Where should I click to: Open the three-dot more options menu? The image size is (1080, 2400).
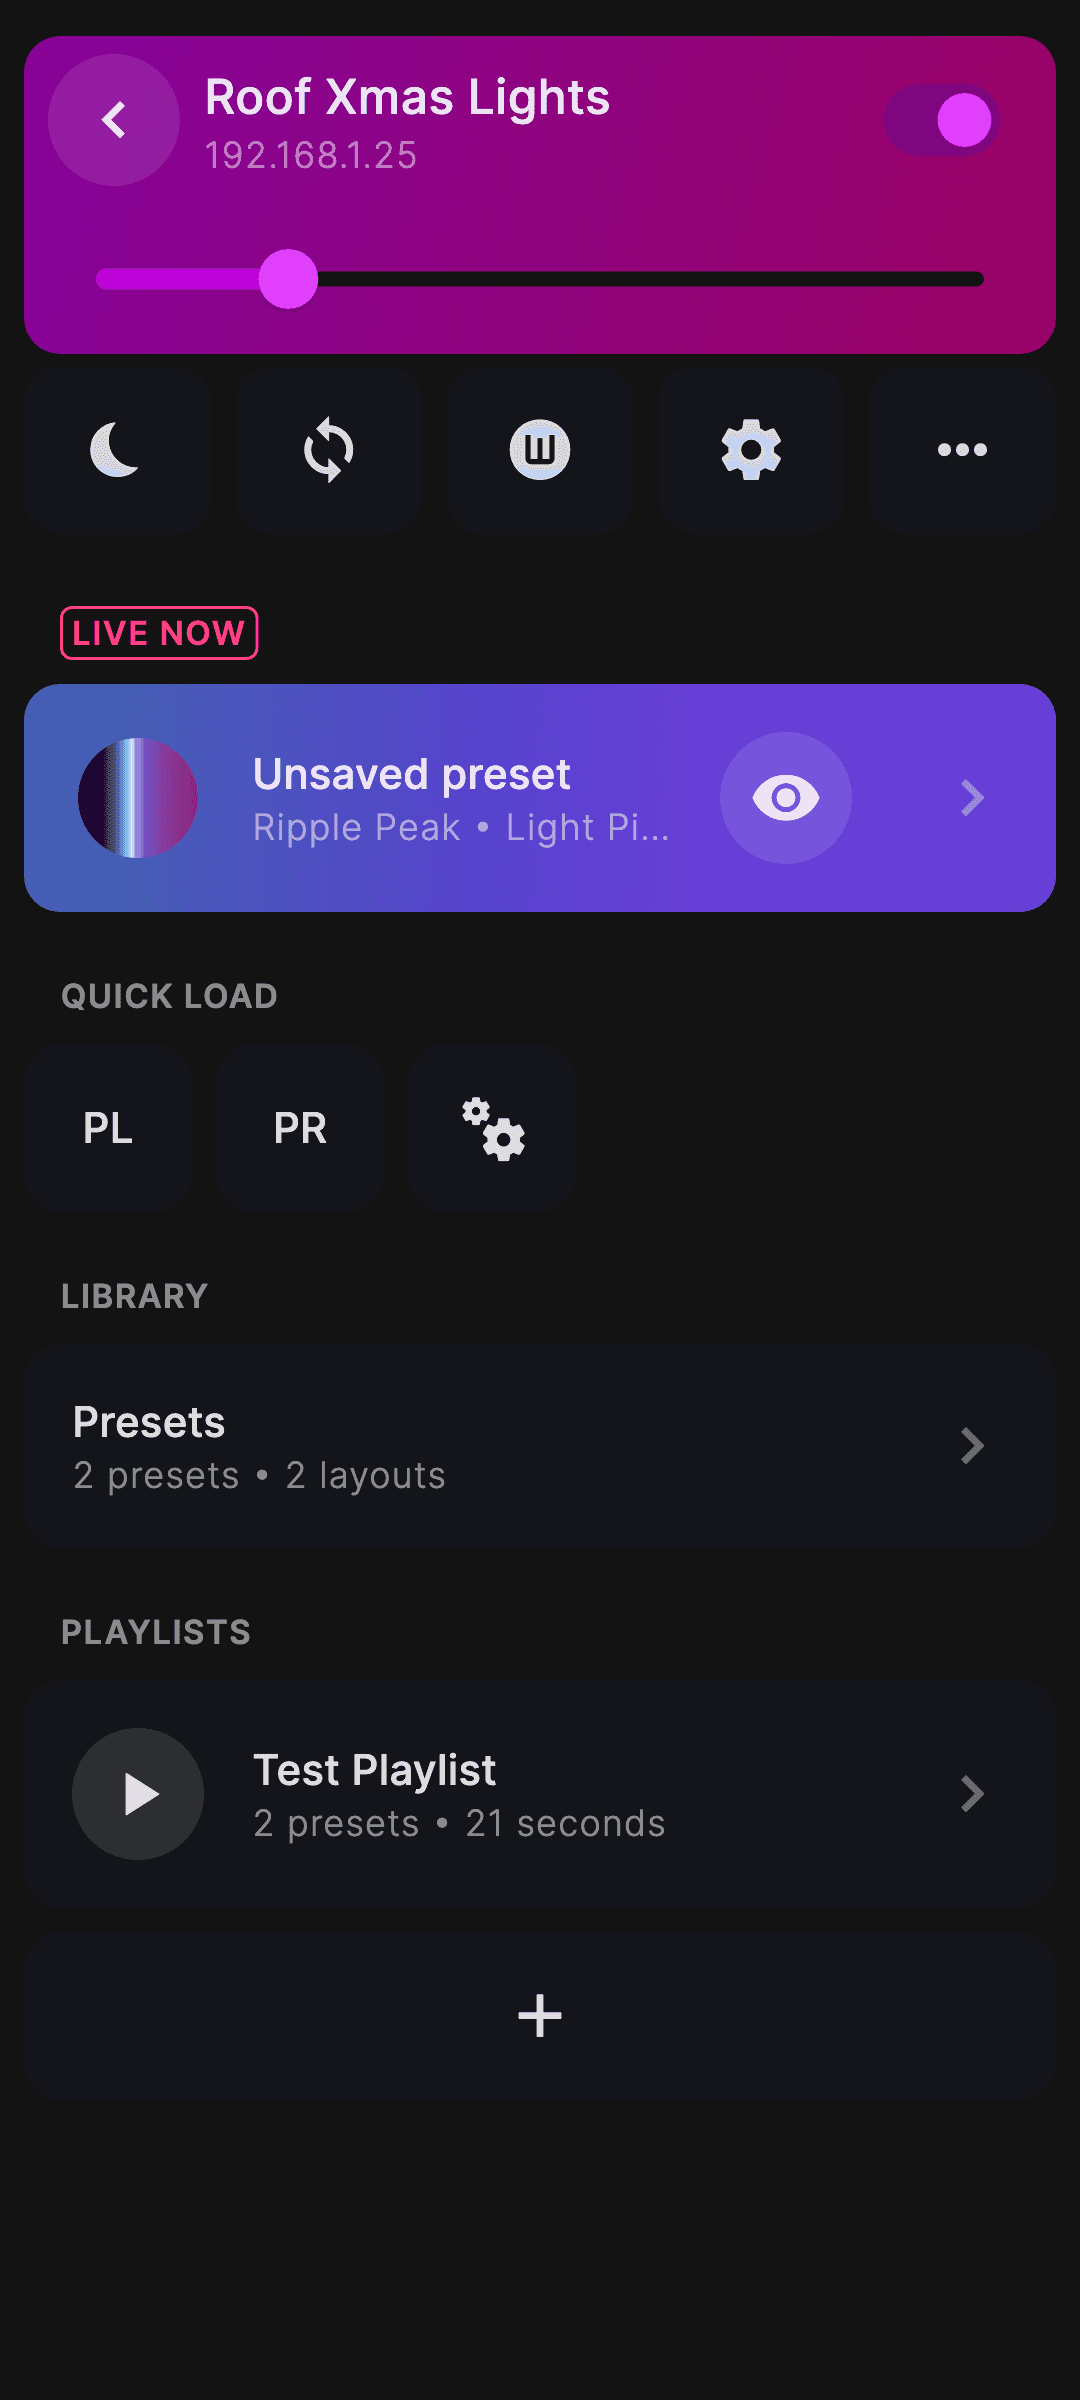(962, 450)
